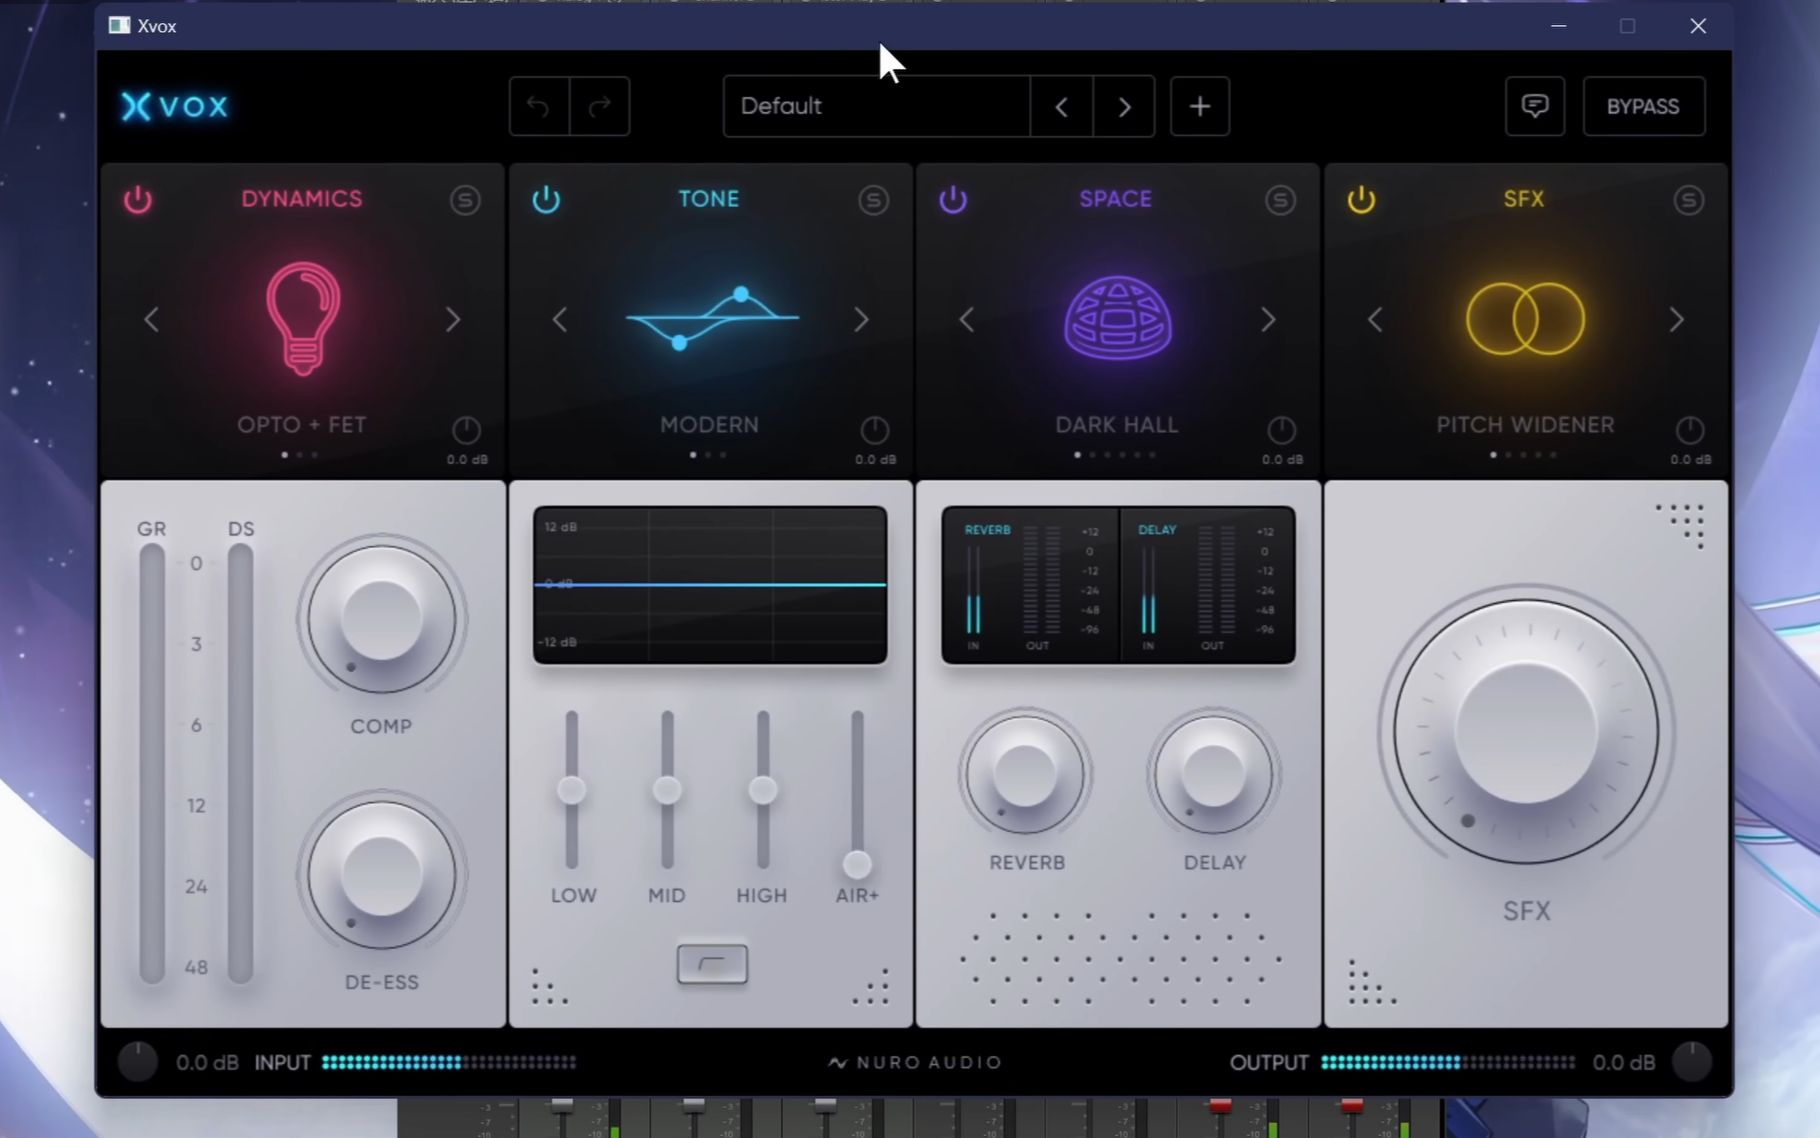Viewport: 1820px width, 1138px height.
Task: Switch to previous Dynamics mode
Action: click(152, 320)
